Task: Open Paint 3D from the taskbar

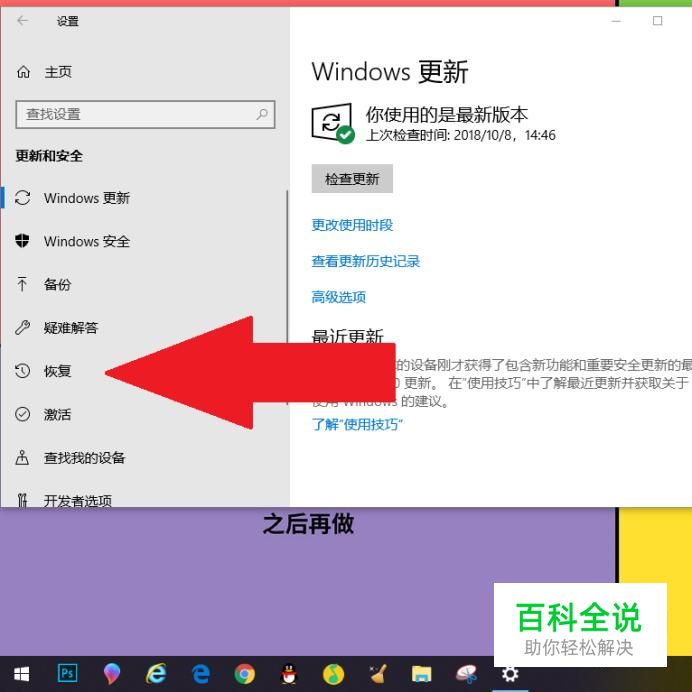Action: point(112,674)
